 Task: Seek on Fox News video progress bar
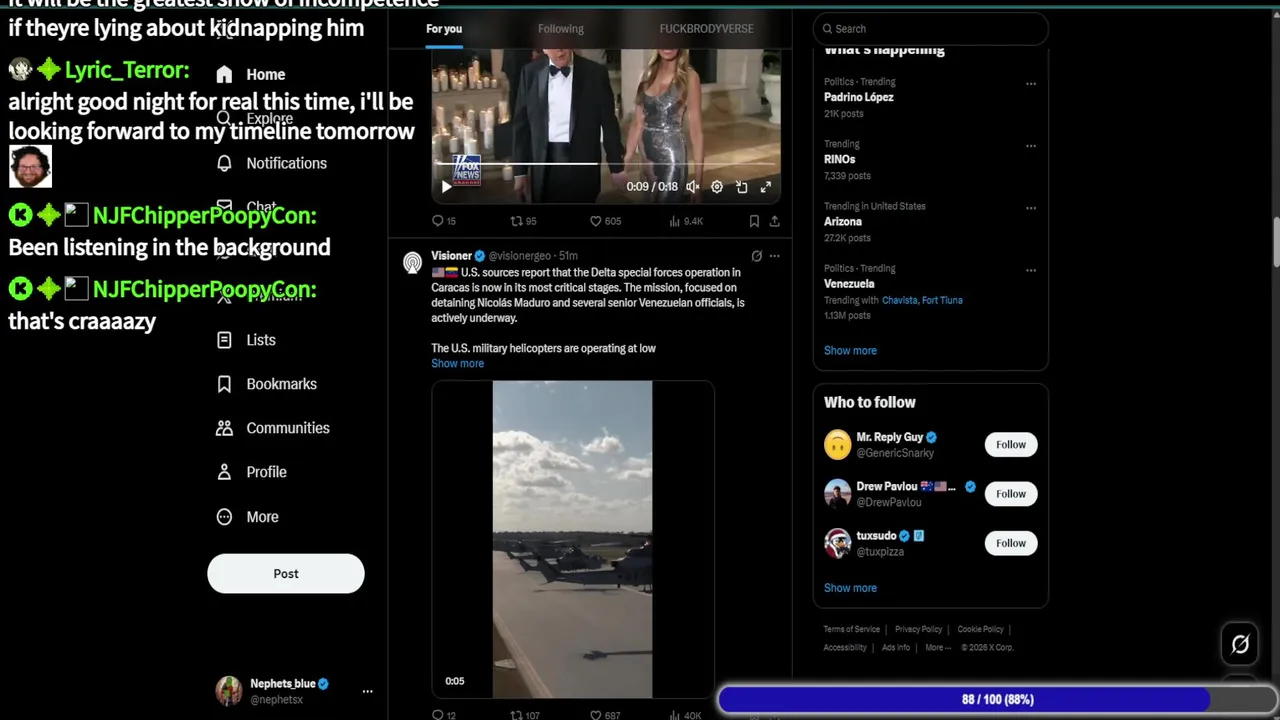(x=606, y=164)
